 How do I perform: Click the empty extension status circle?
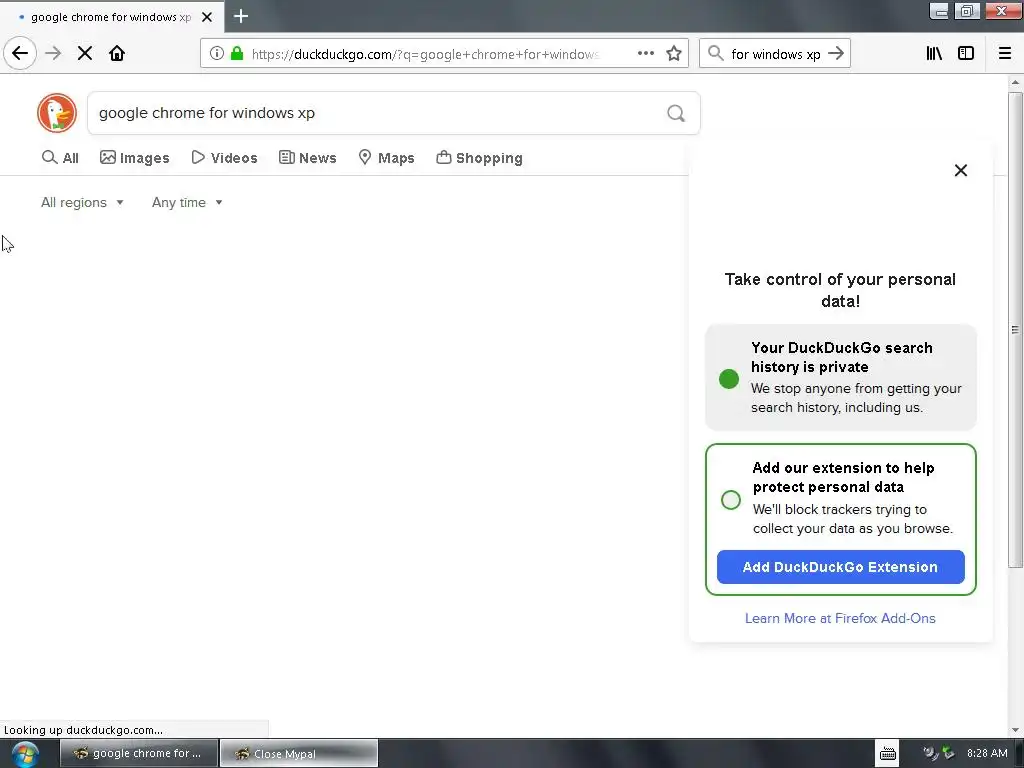pyautogui.click(x=731, y=500)
